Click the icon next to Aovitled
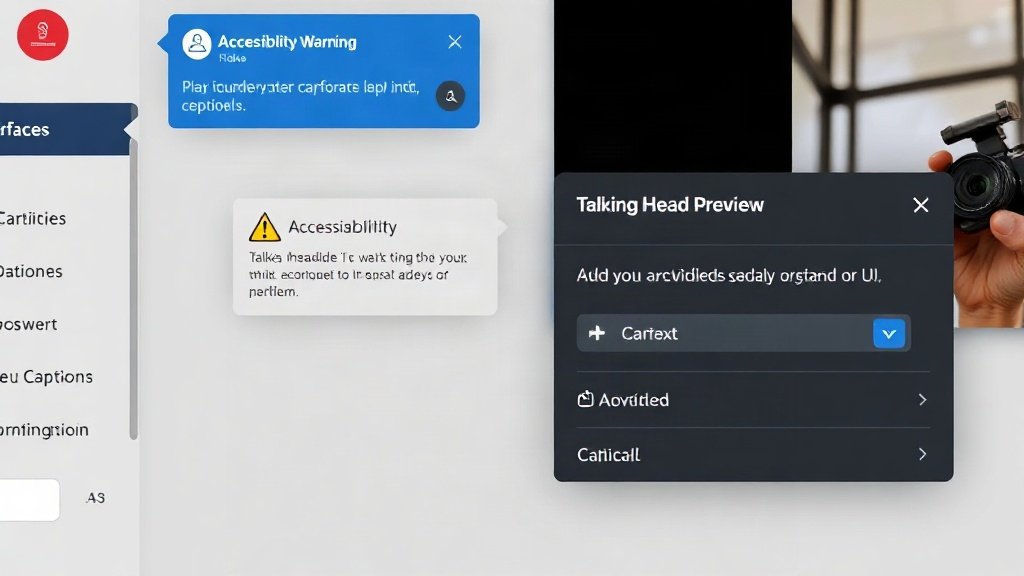 point(585,399)
